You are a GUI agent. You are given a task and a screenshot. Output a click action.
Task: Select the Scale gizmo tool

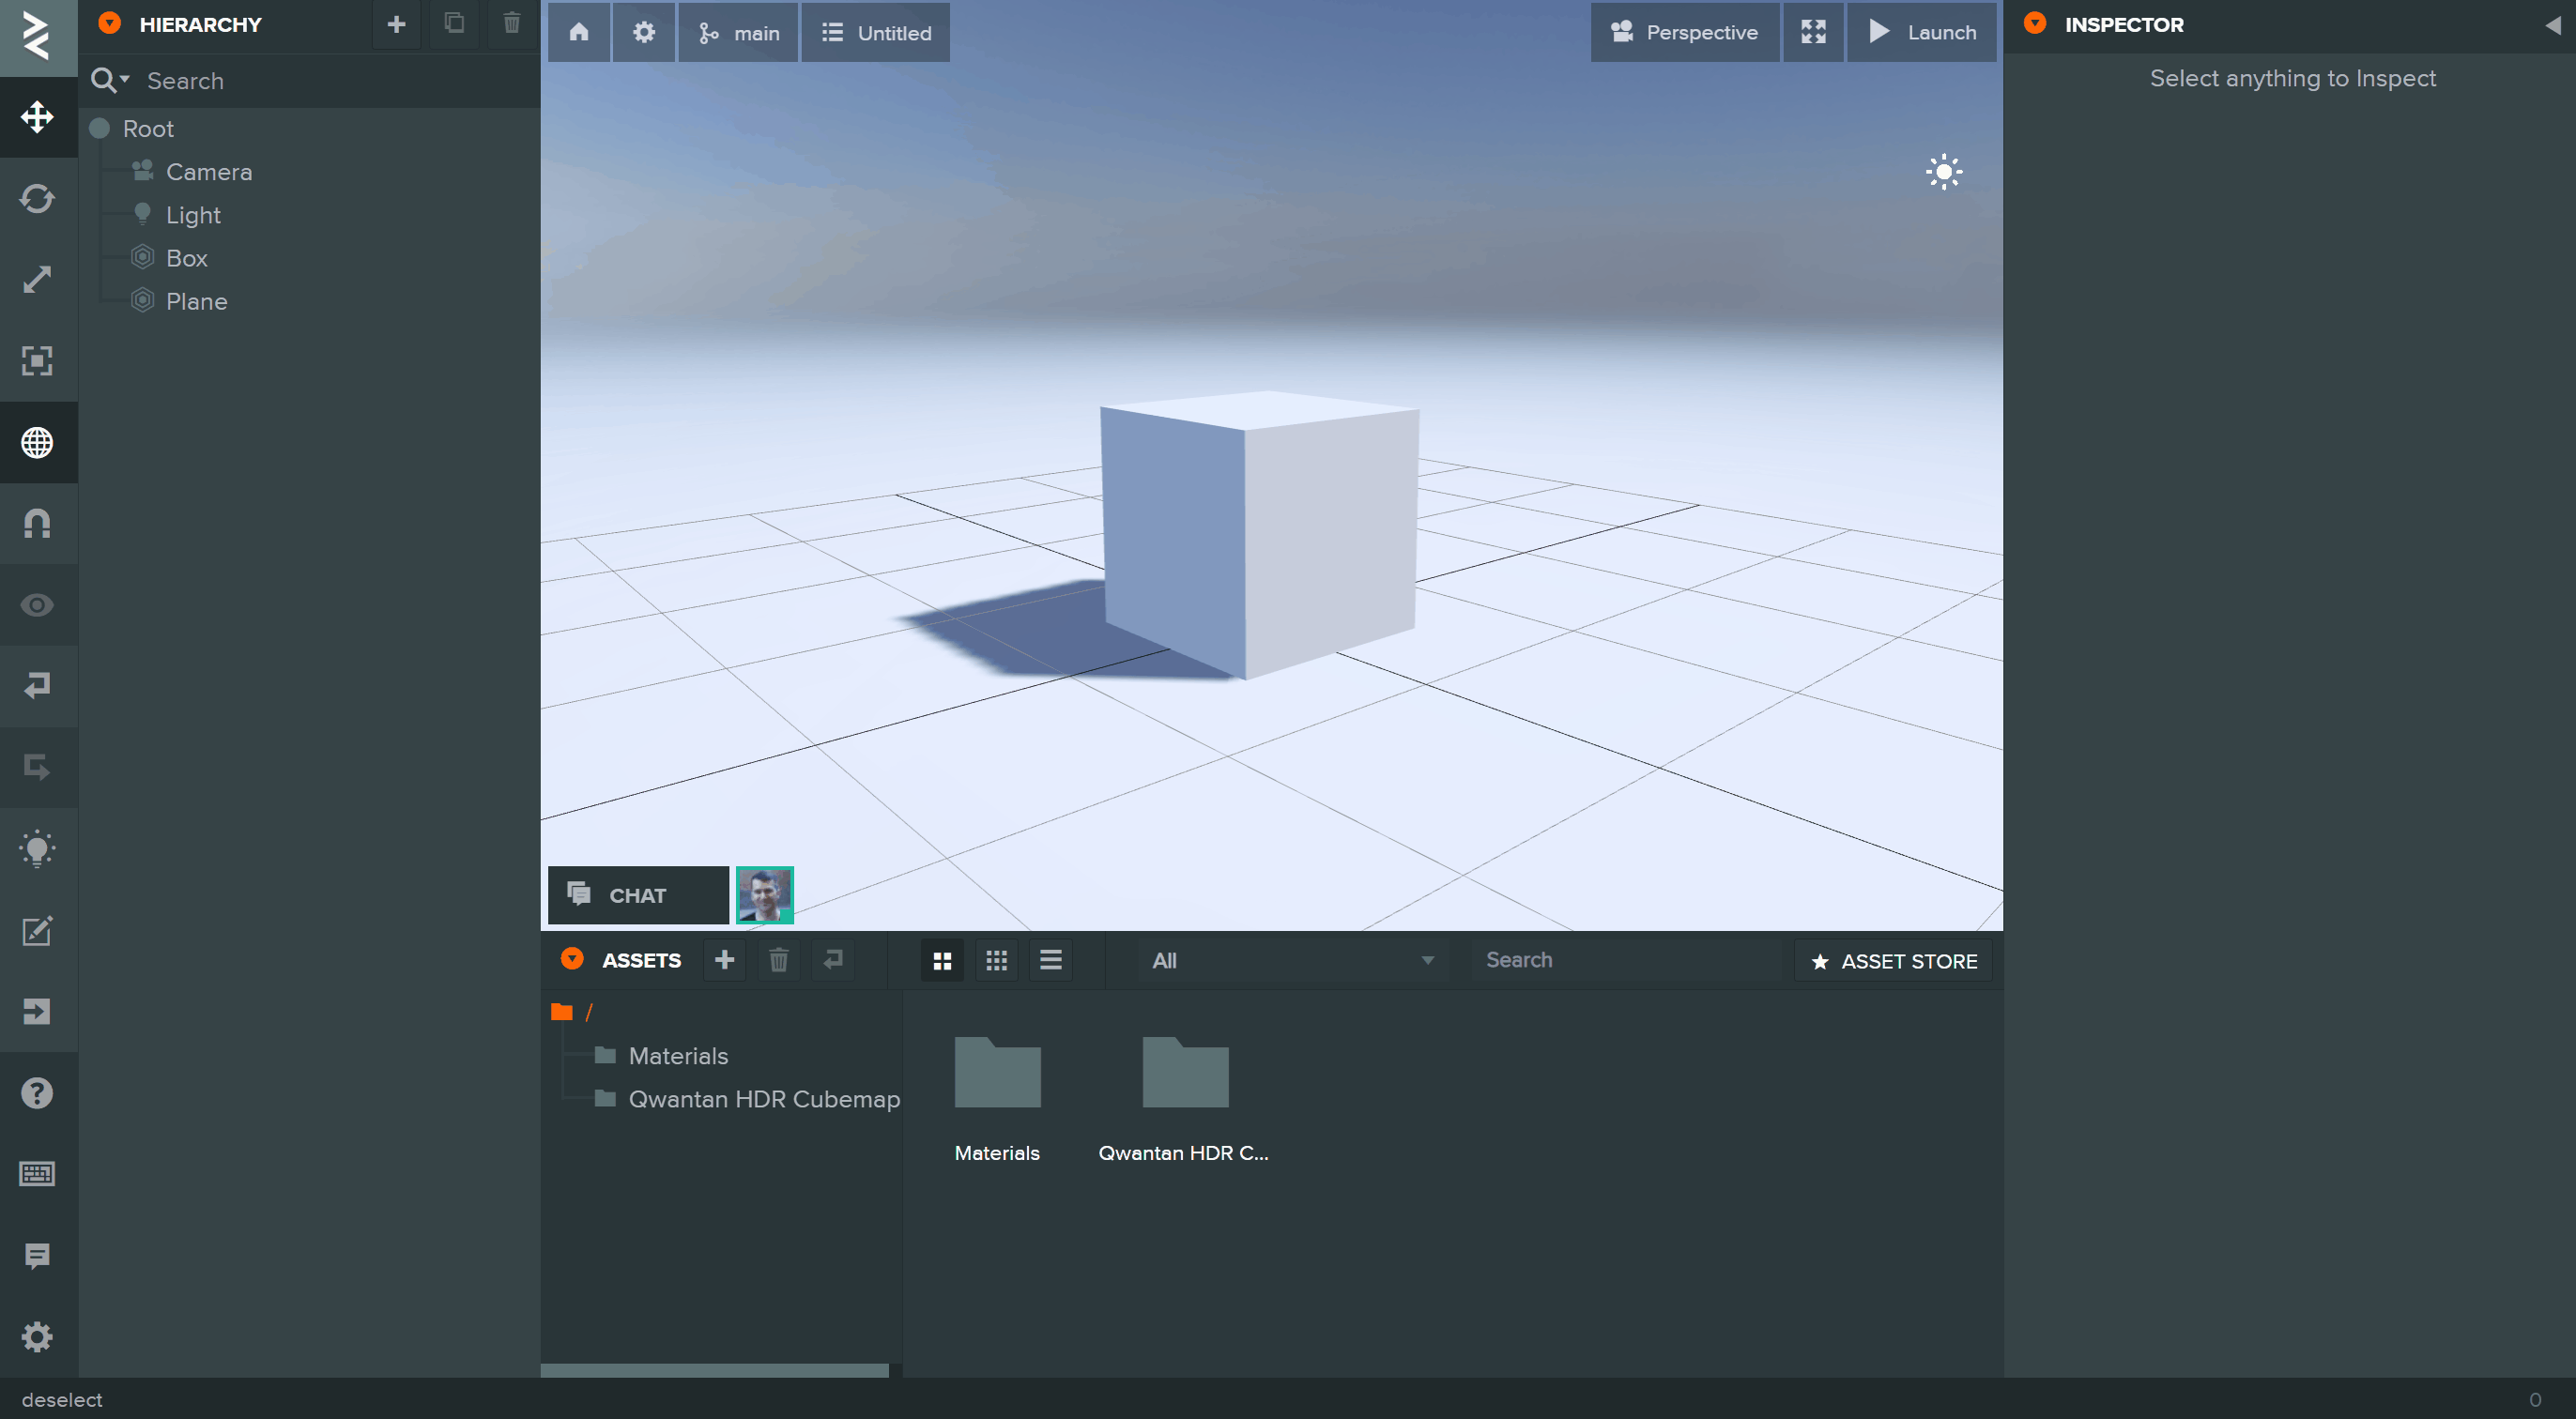coord(37,279)
